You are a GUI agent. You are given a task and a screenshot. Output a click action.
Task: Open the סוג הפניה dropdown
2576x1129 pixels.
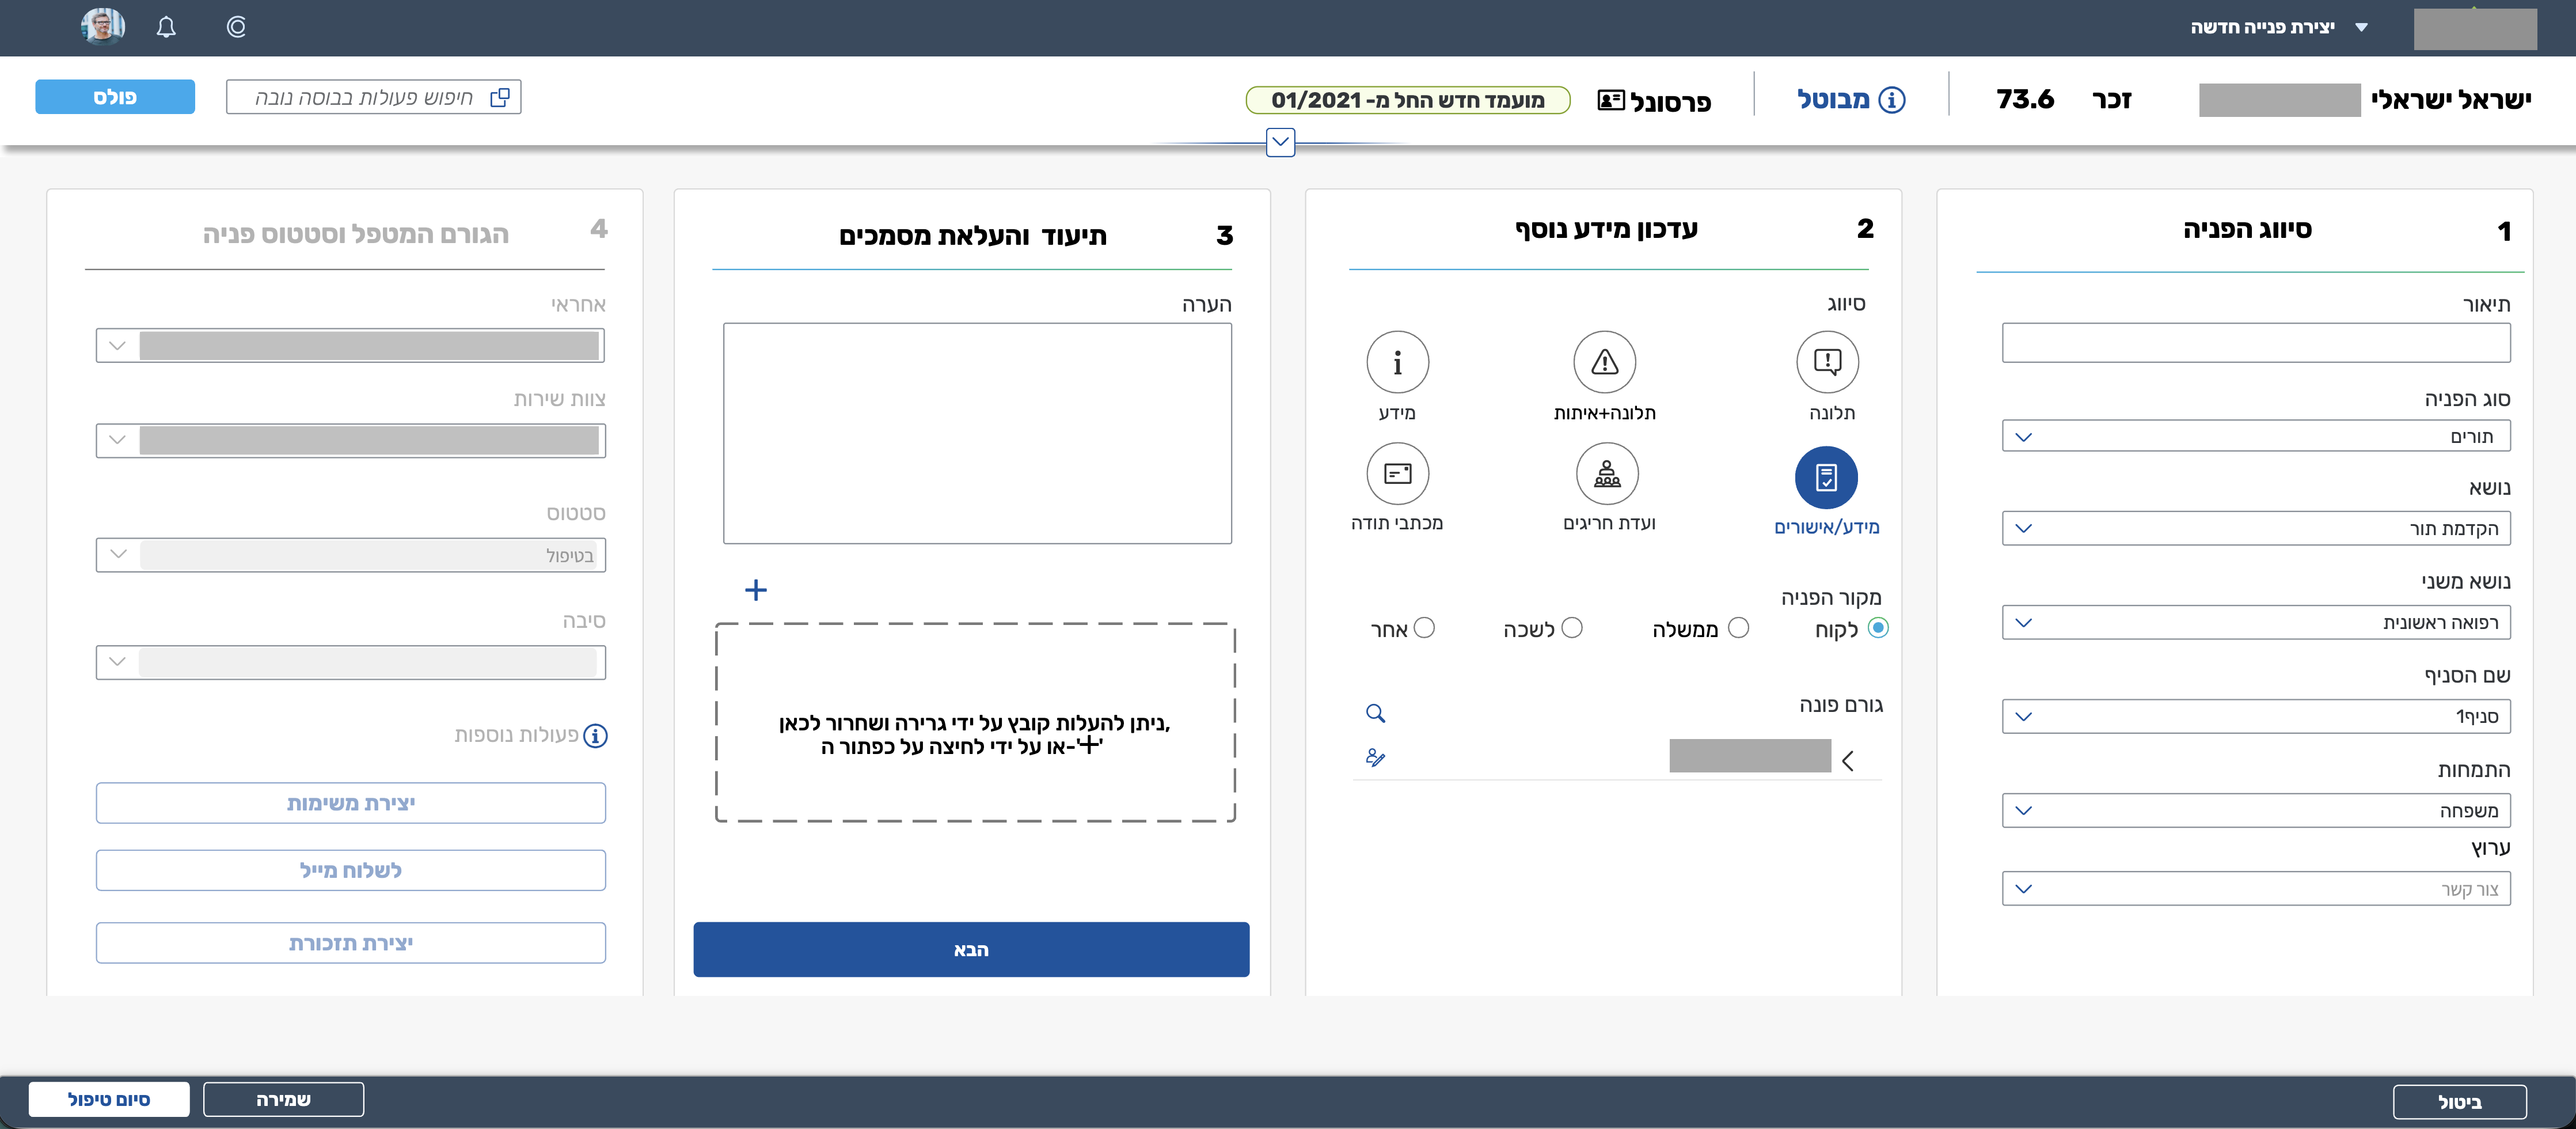click(2255, 437)
